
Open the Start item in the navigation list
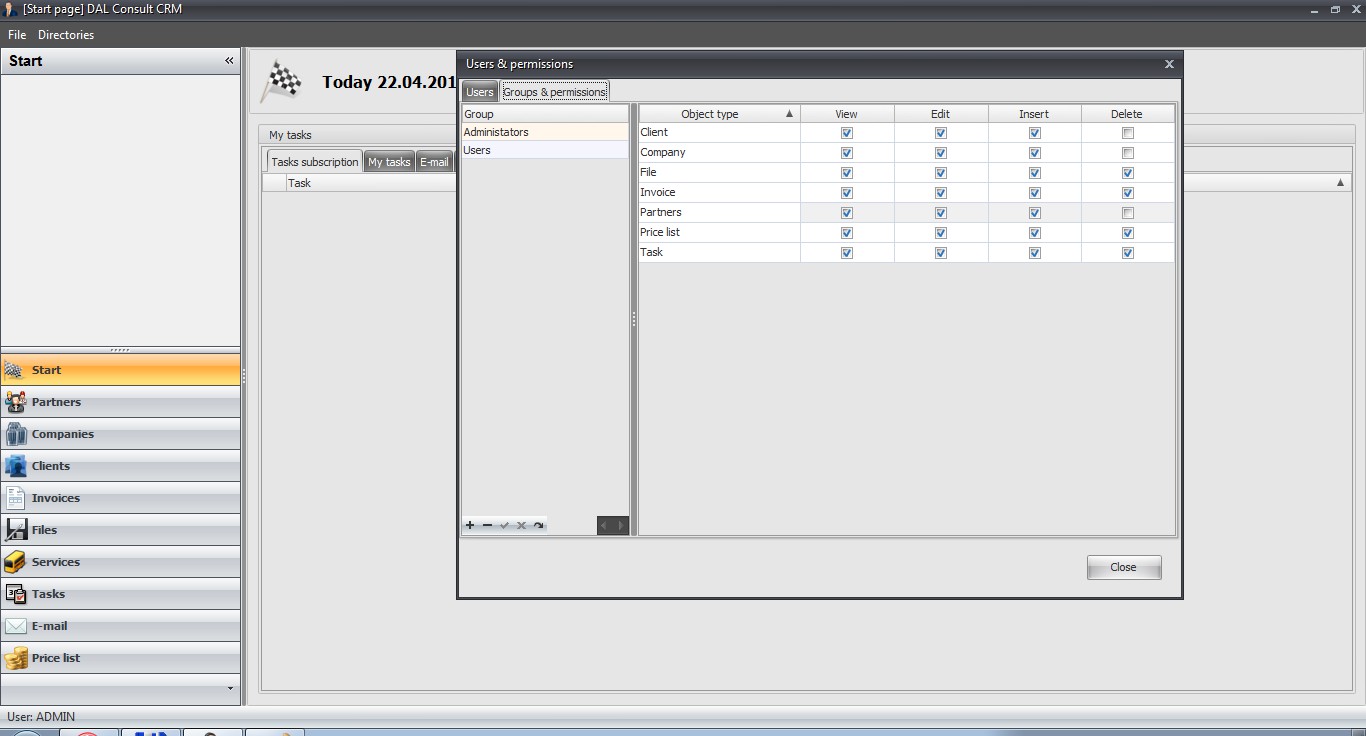point(120,370)
